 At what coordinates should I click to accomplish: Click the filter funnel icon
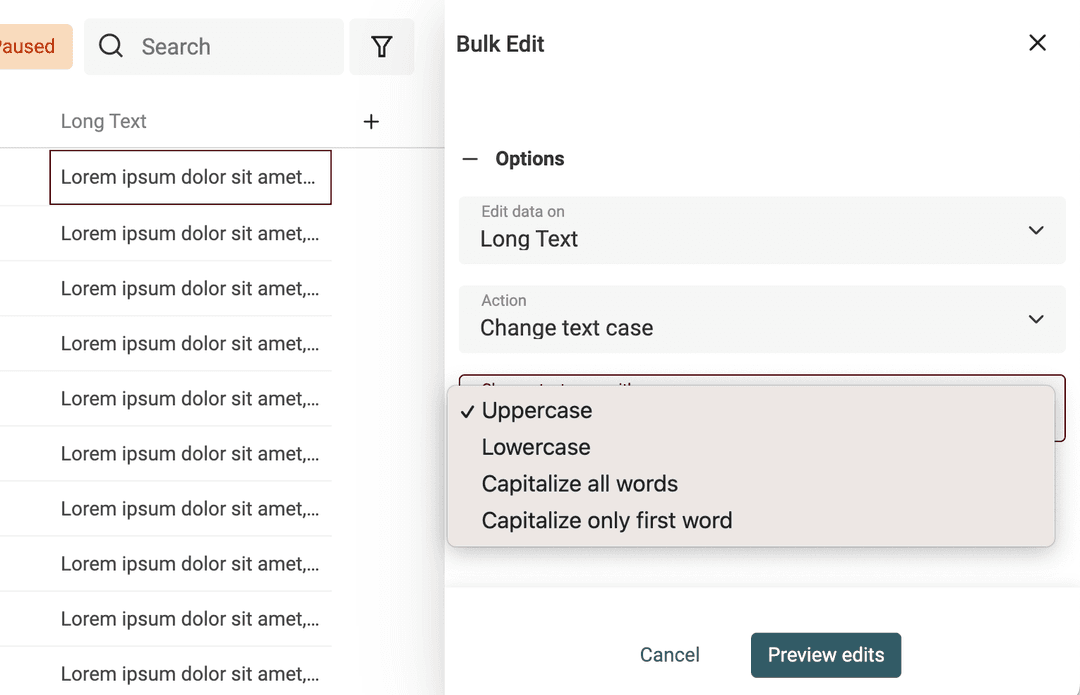coord(381,47)
